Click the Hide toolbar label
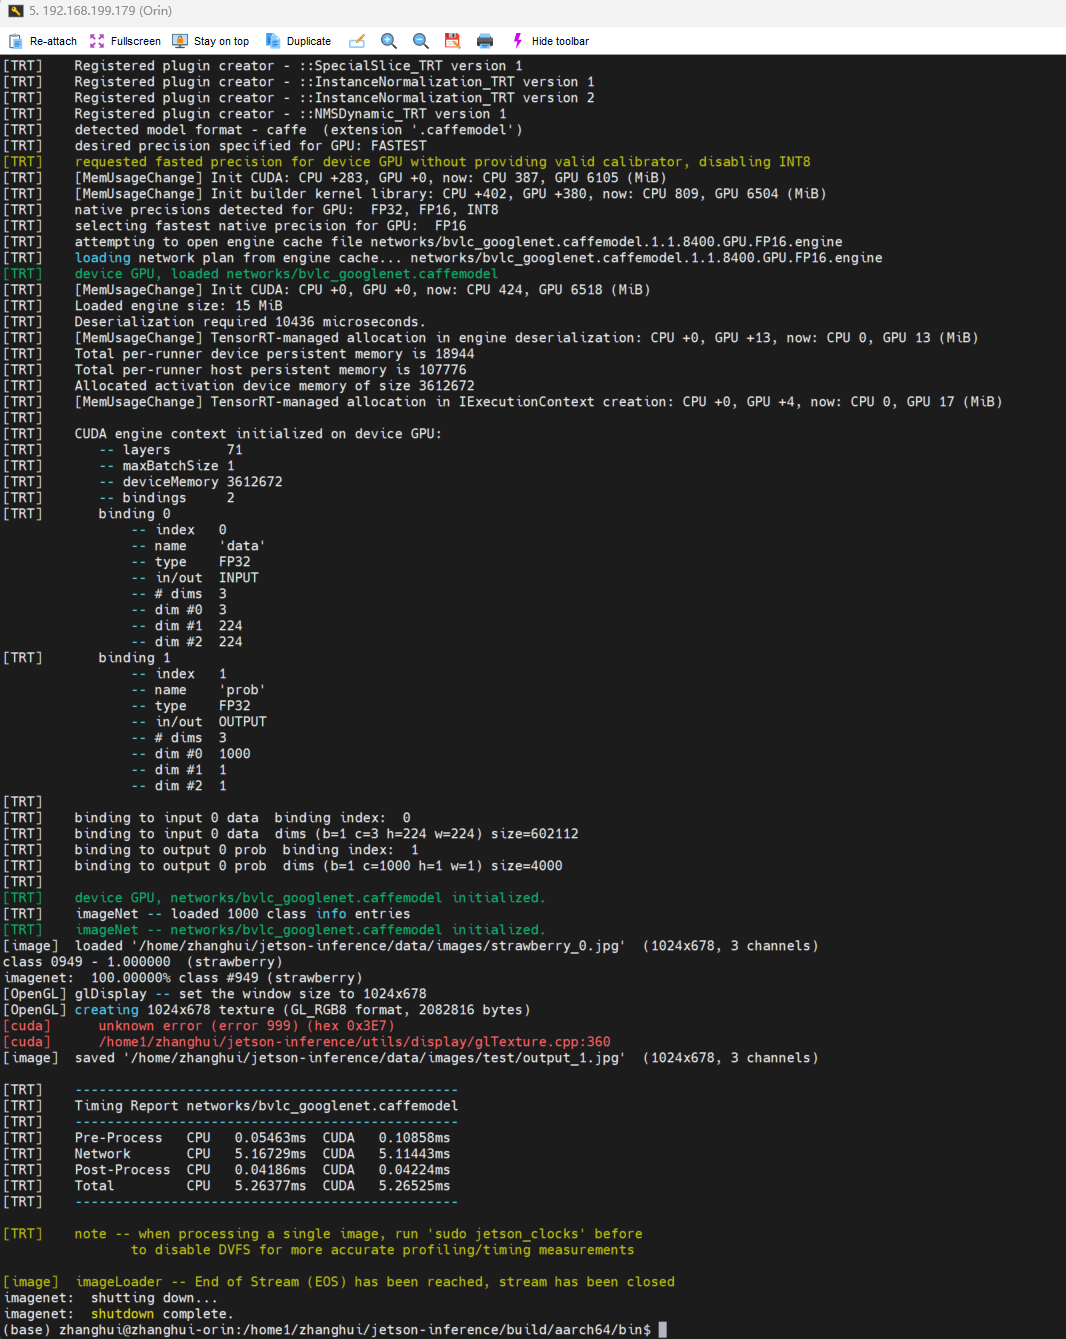The image size is (1066, 1339). tap(560, 42)
